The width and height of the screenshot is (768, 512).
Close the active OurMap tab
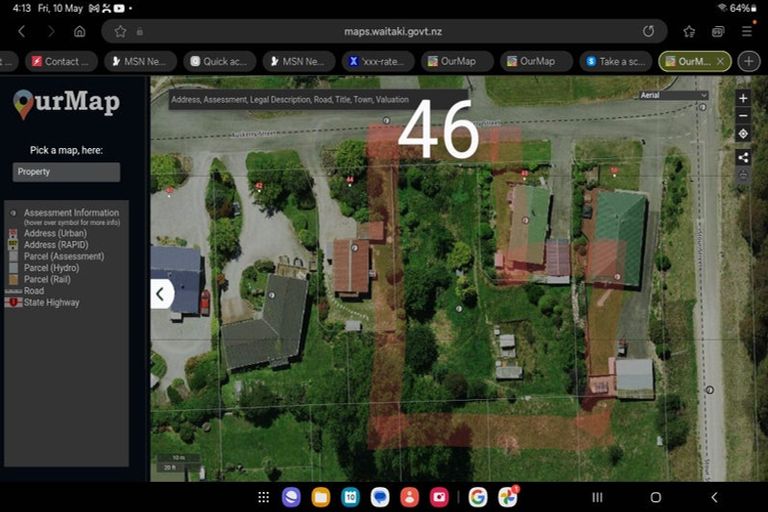coord(720,61)
